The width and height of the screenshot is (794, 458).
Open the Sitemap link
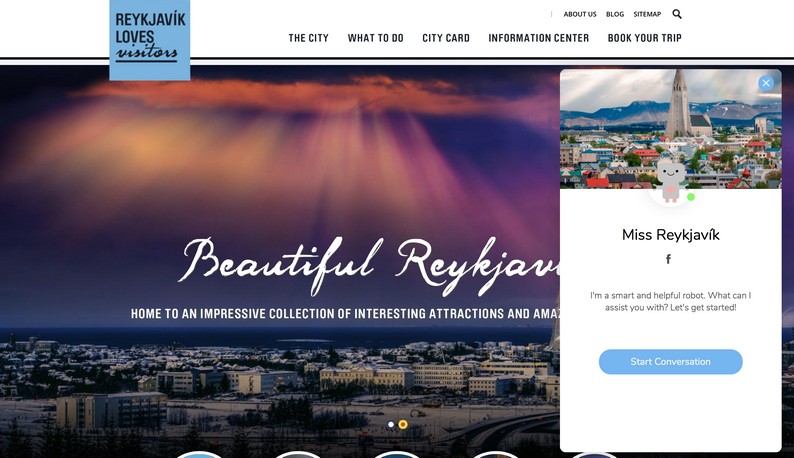click(x=647, y=14)
